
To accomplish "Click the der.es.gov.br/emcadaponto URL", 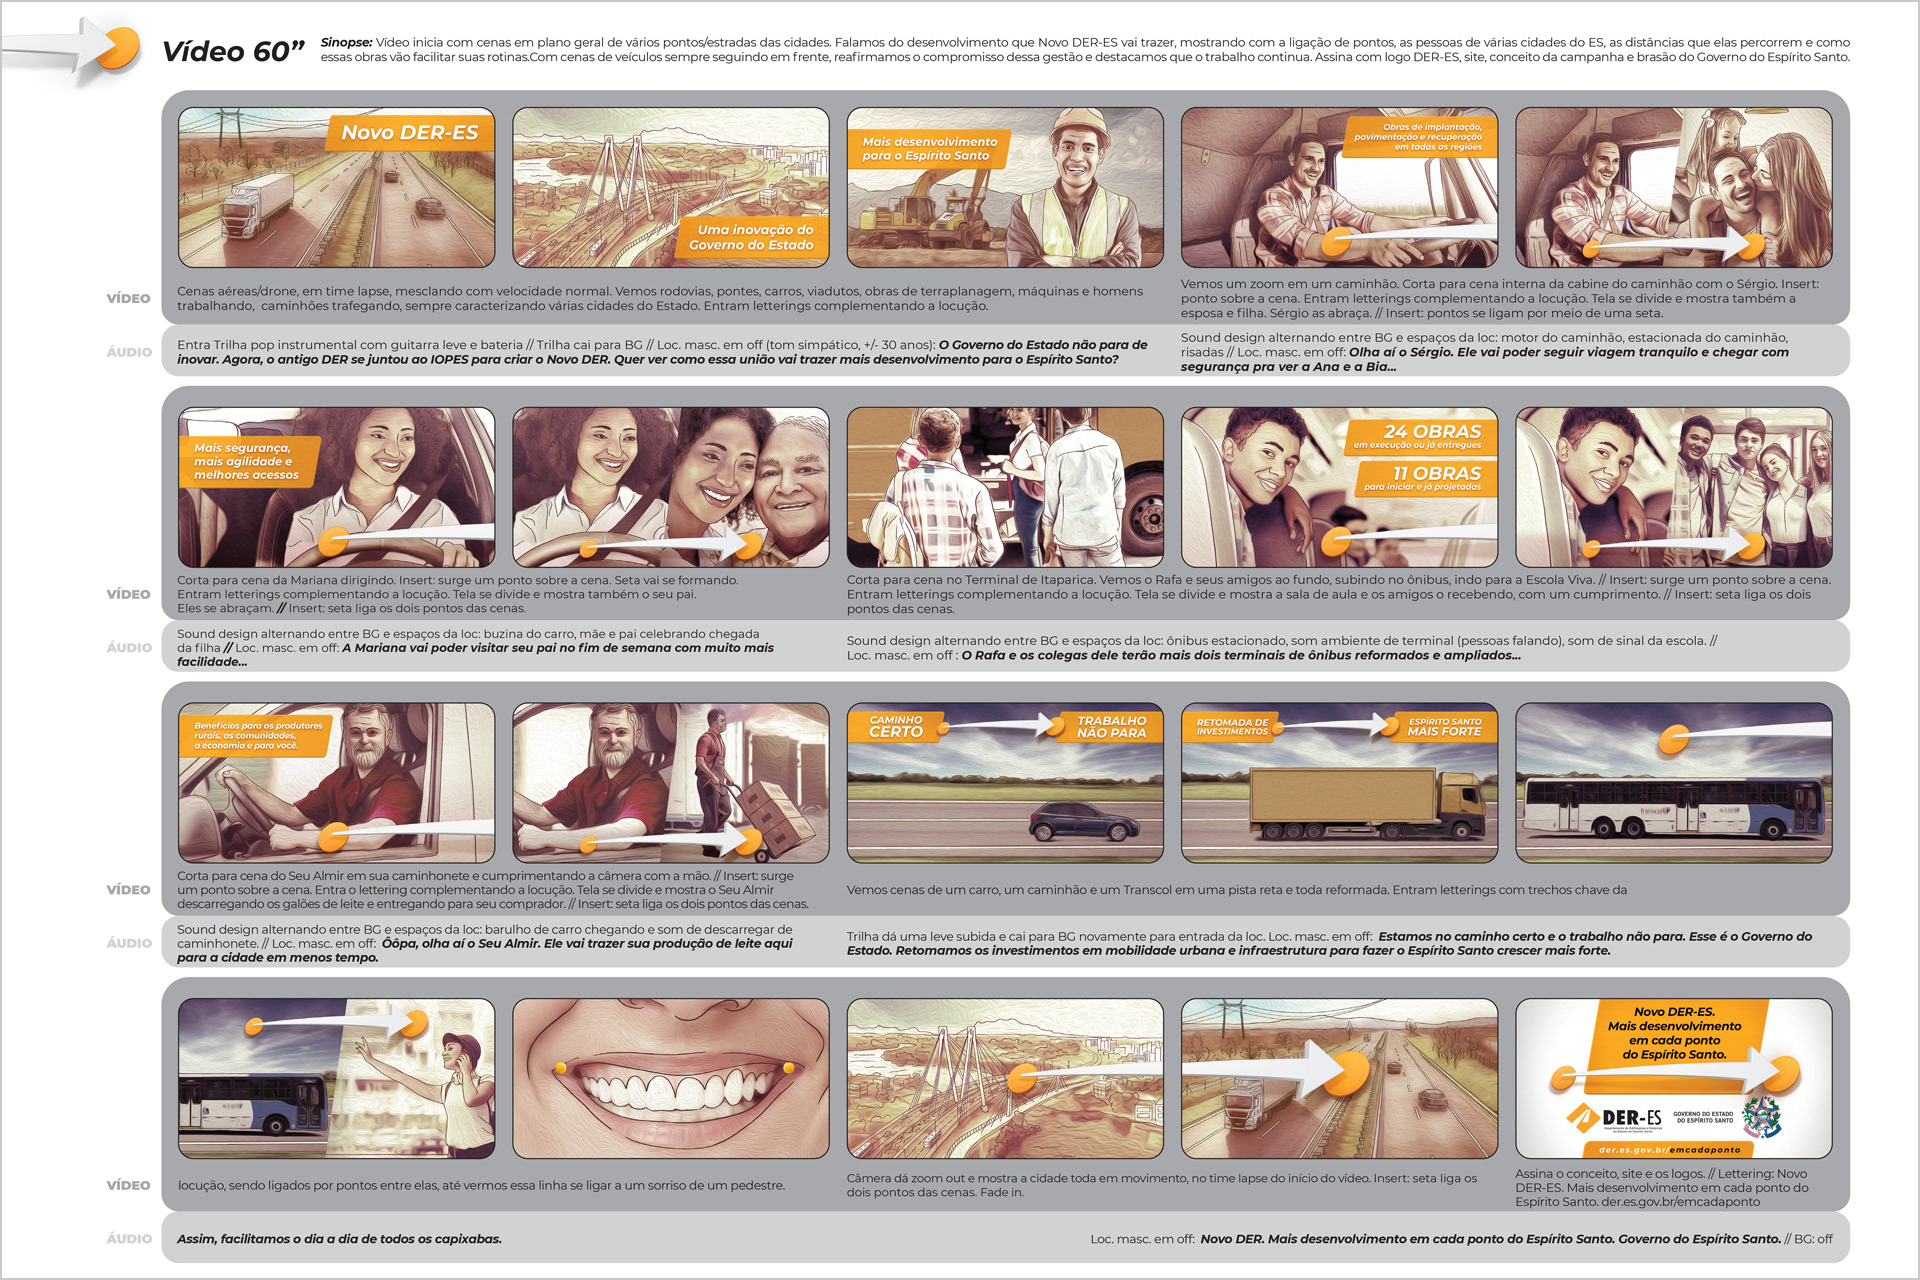I will click(1669, 1149).
